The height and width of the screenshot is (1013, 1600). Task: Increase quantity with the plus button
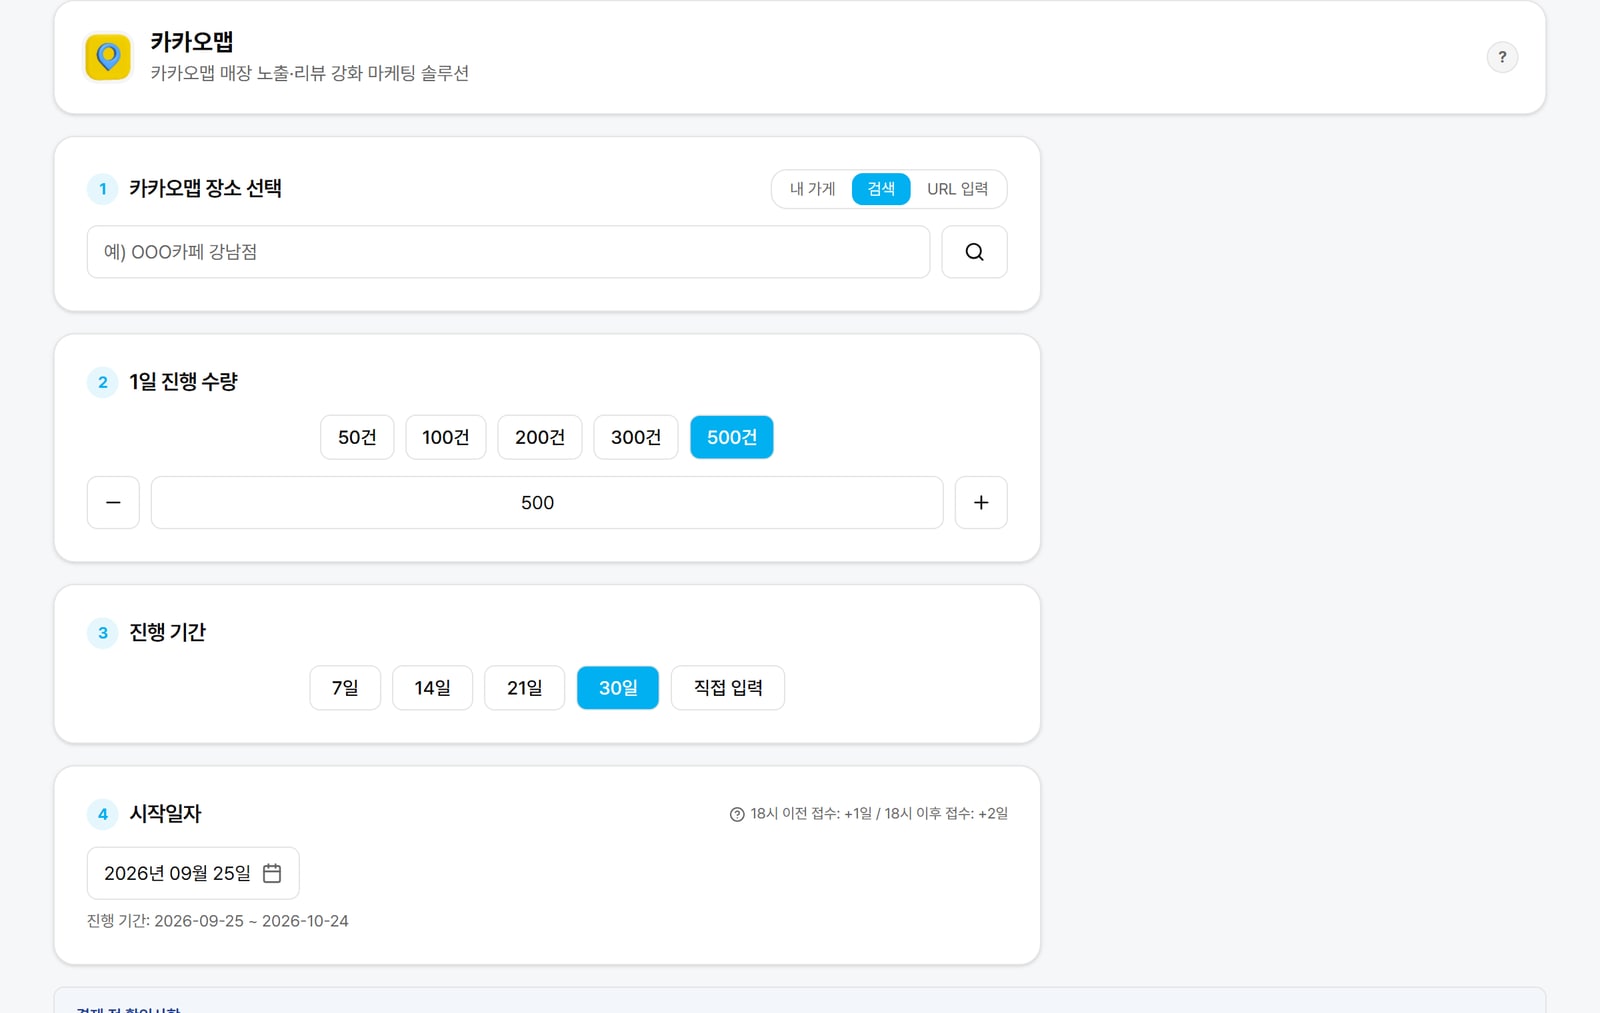click(x=981, y=502)
